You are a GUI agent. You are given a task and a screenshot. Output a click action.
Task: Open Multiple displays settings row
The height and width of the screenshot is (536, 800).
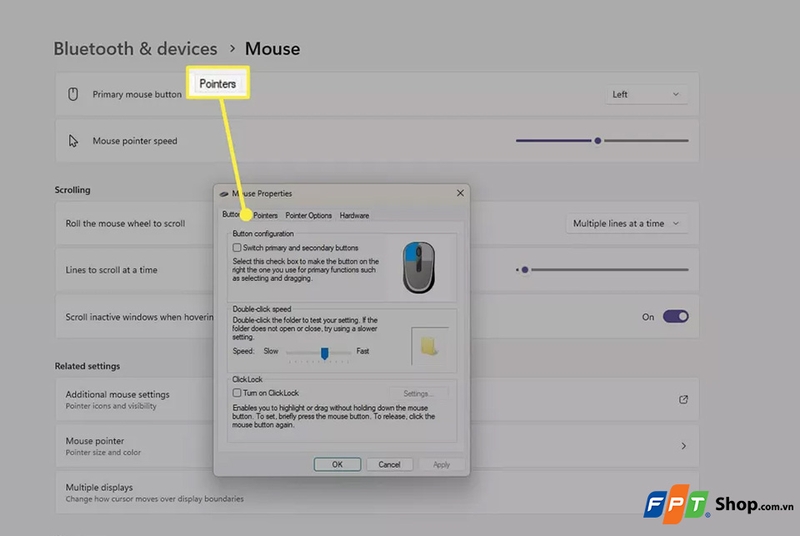(x=377, y=493)
